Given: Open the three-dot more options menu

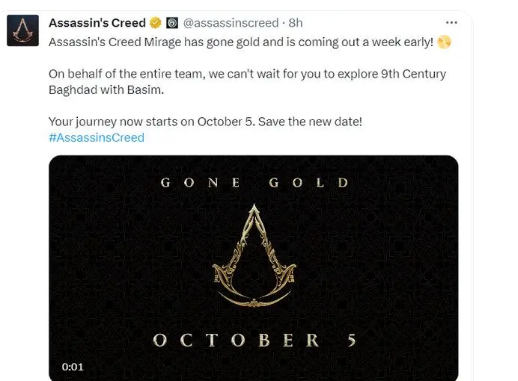Looking at the screenshot, I should (451, 23).
